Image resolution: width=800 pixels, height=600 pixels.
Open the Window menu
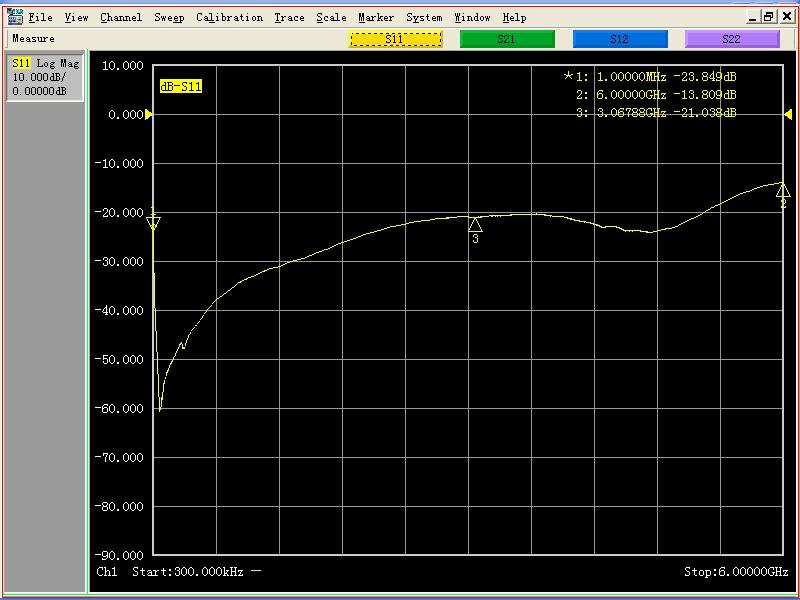click(472, 17)
